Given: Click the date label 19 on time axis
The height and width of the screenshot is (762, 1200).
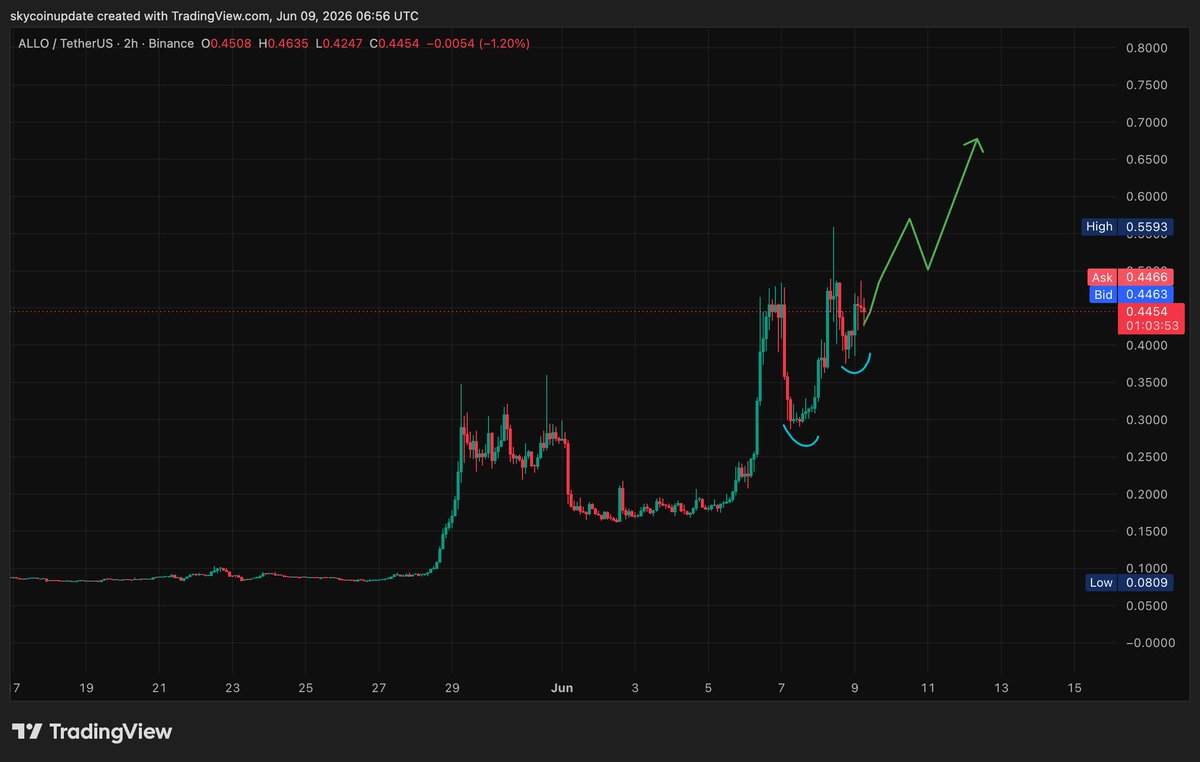Looking at the screenshot, I should (85, 689).
